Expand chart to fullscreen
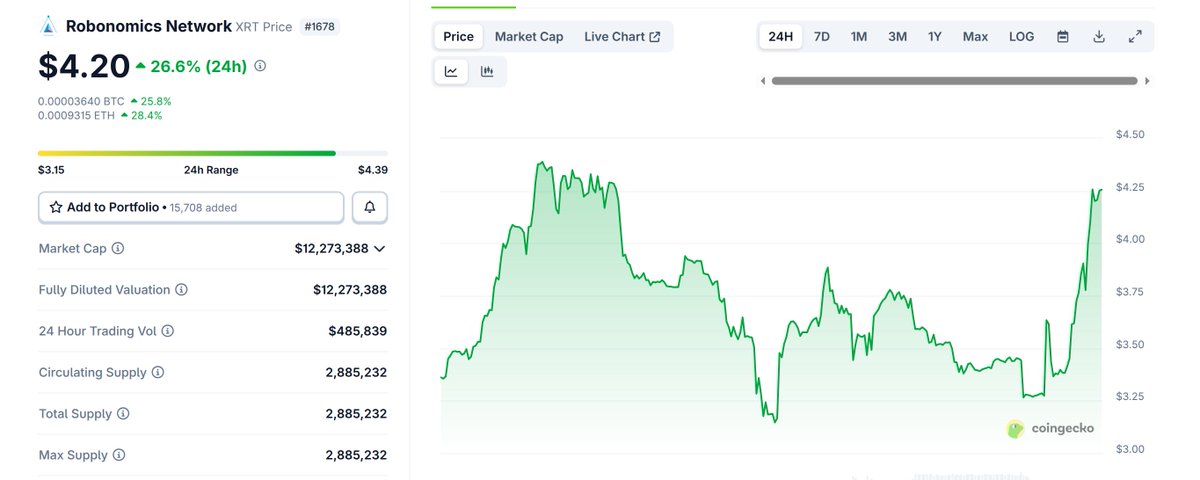 coord(1135,36)
